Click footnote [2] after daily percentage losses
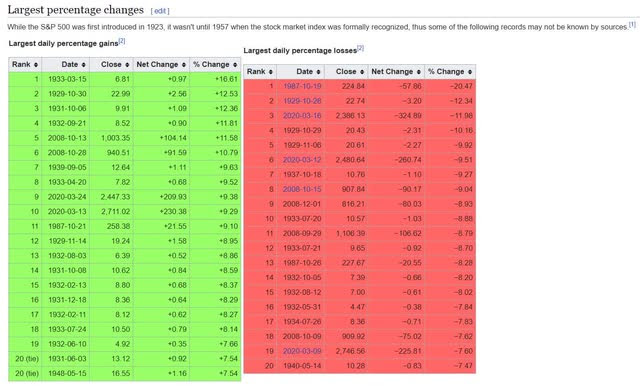The width and height of the screenshot is (640, 388). (x=360, y=48)
